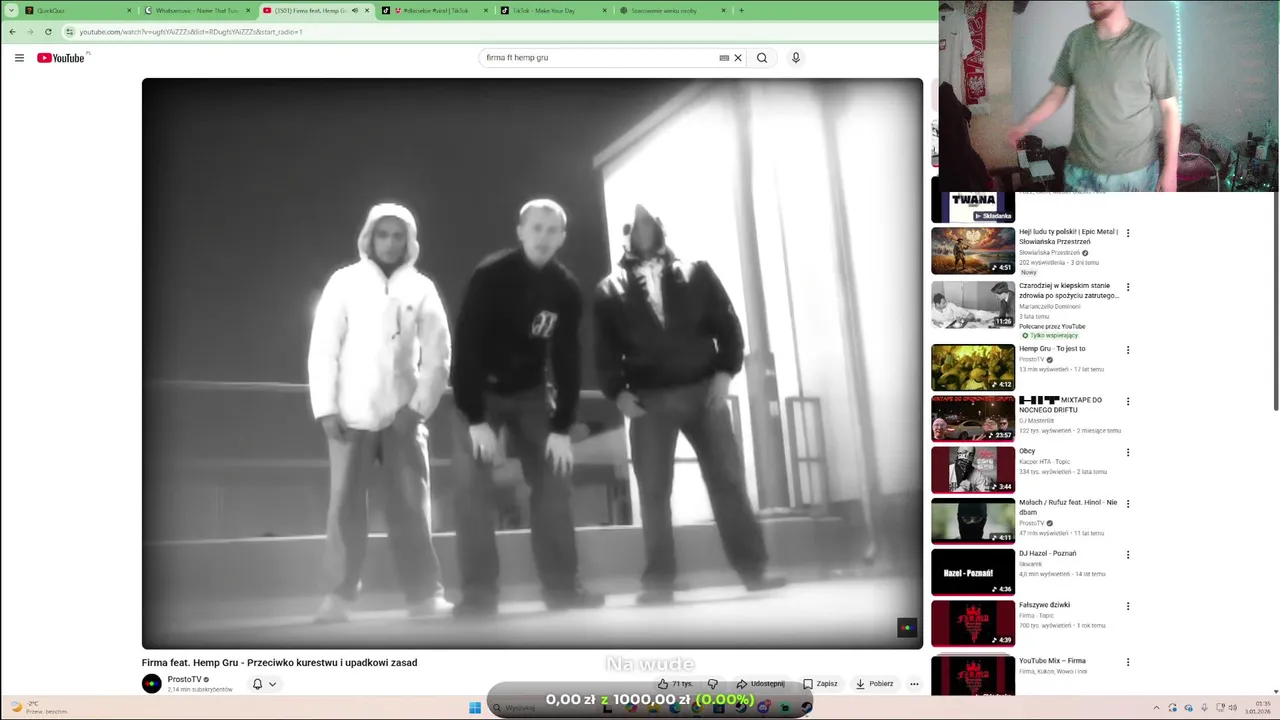Open the Windows Start menu

pyautogui.click(x=475, y=708)
